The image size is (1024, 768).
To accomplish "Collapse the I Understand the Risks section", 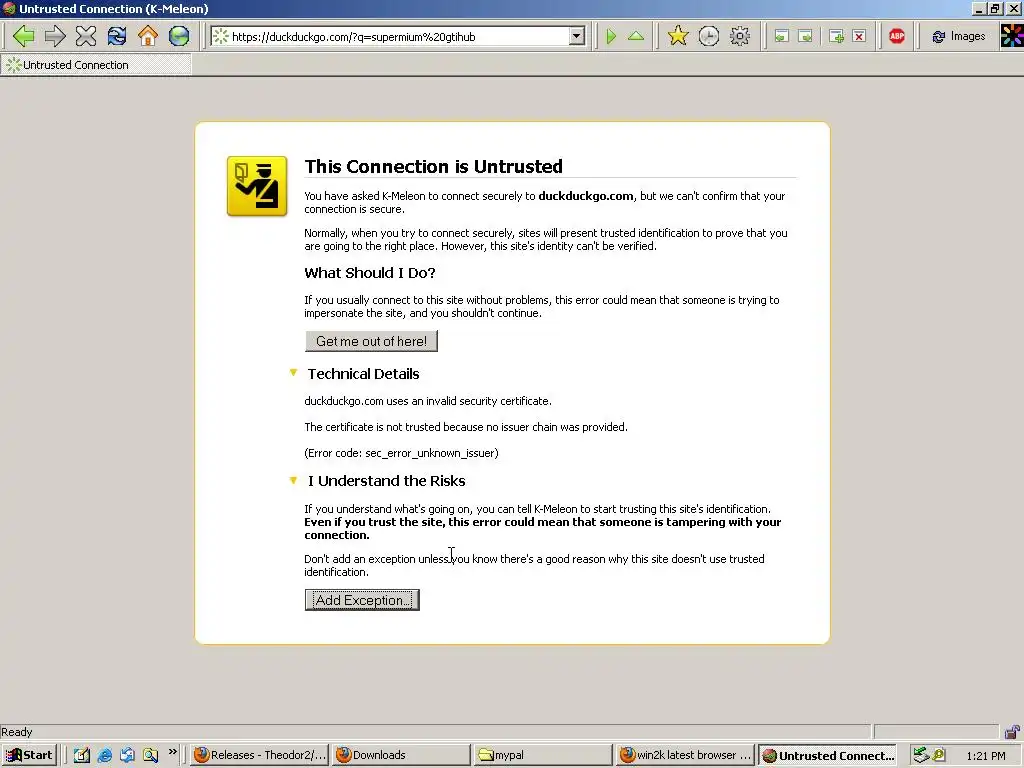I will (x=293, y=481).
